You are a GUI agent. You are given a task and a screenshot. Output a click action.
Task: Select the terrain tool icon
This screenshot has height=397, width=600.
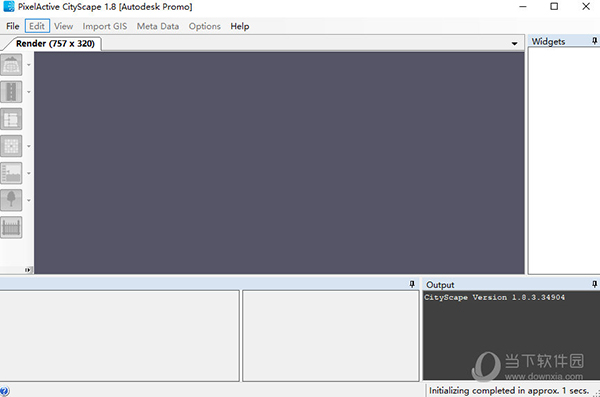(11, 64)
